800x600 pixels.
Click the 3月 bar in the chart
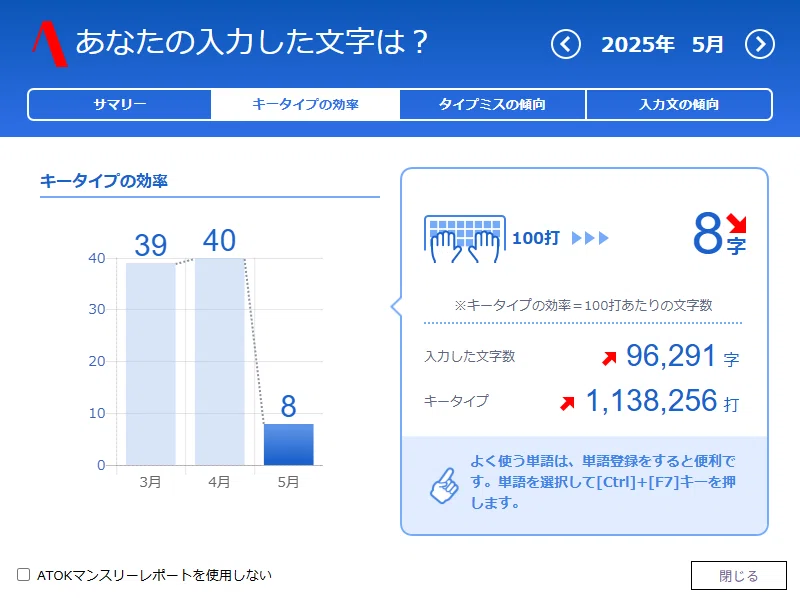(151, 364)
